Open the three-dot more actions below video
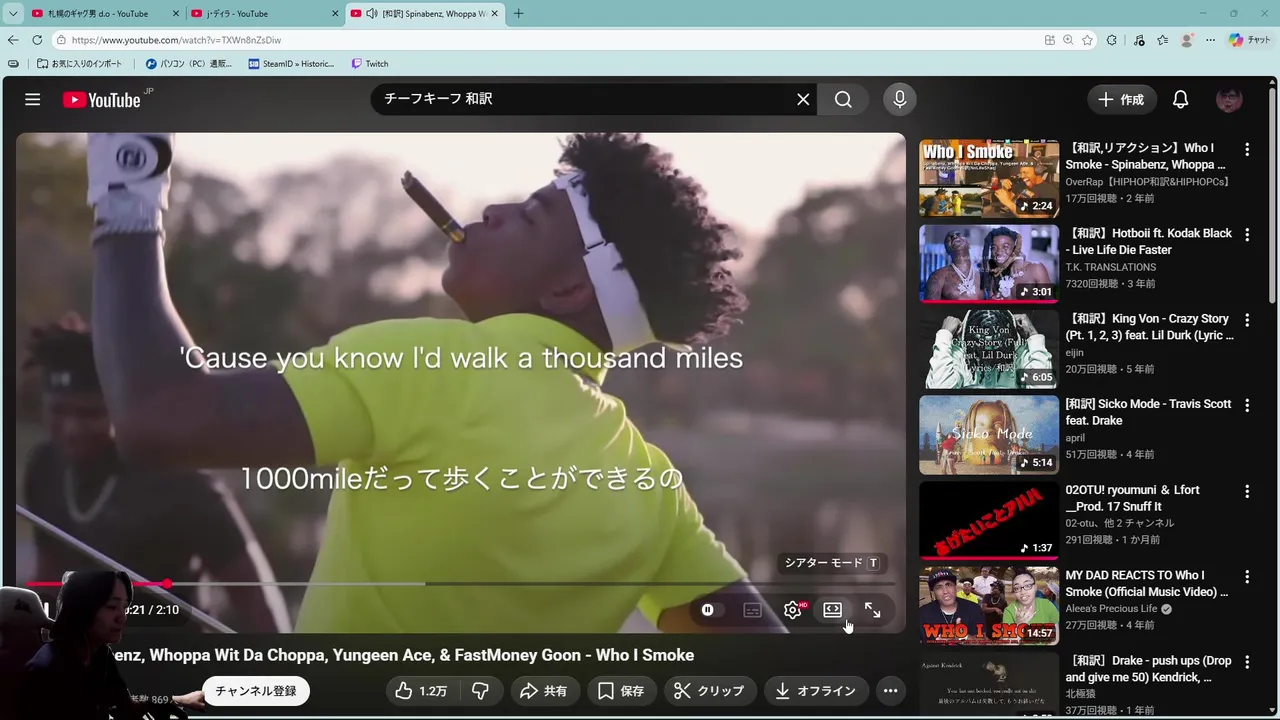This screenshot has width=1280, height=720. tap(890, 691)
